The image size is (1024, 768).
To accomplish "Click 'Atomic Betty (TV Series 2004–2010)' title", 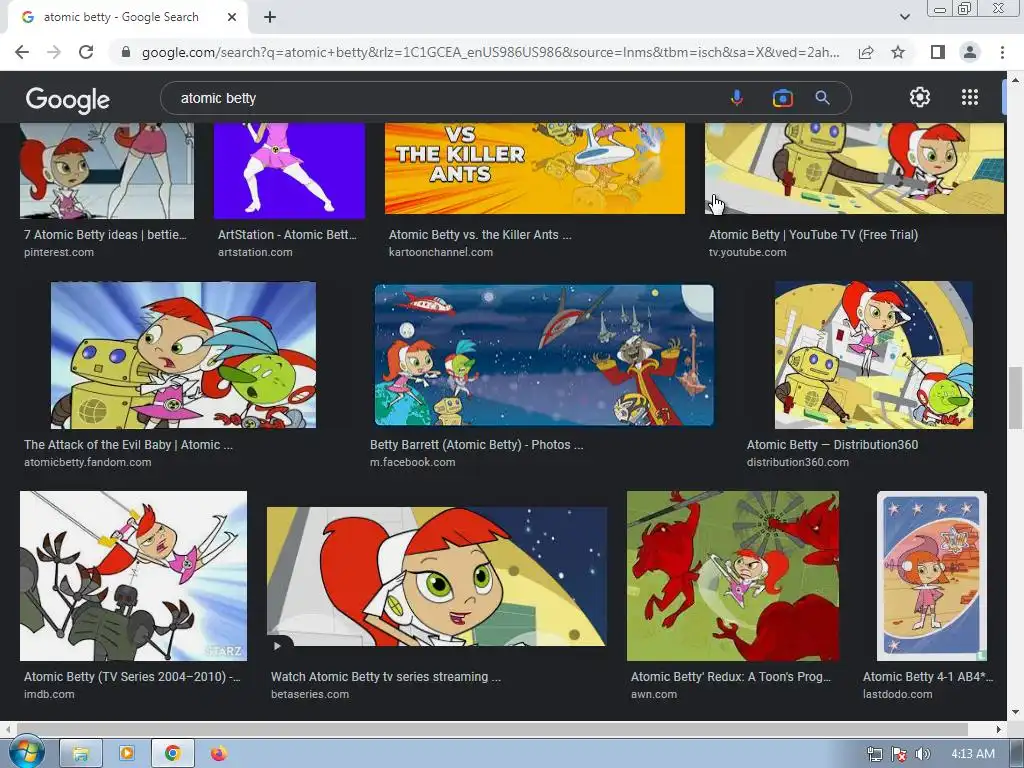I will click(132, 677).
